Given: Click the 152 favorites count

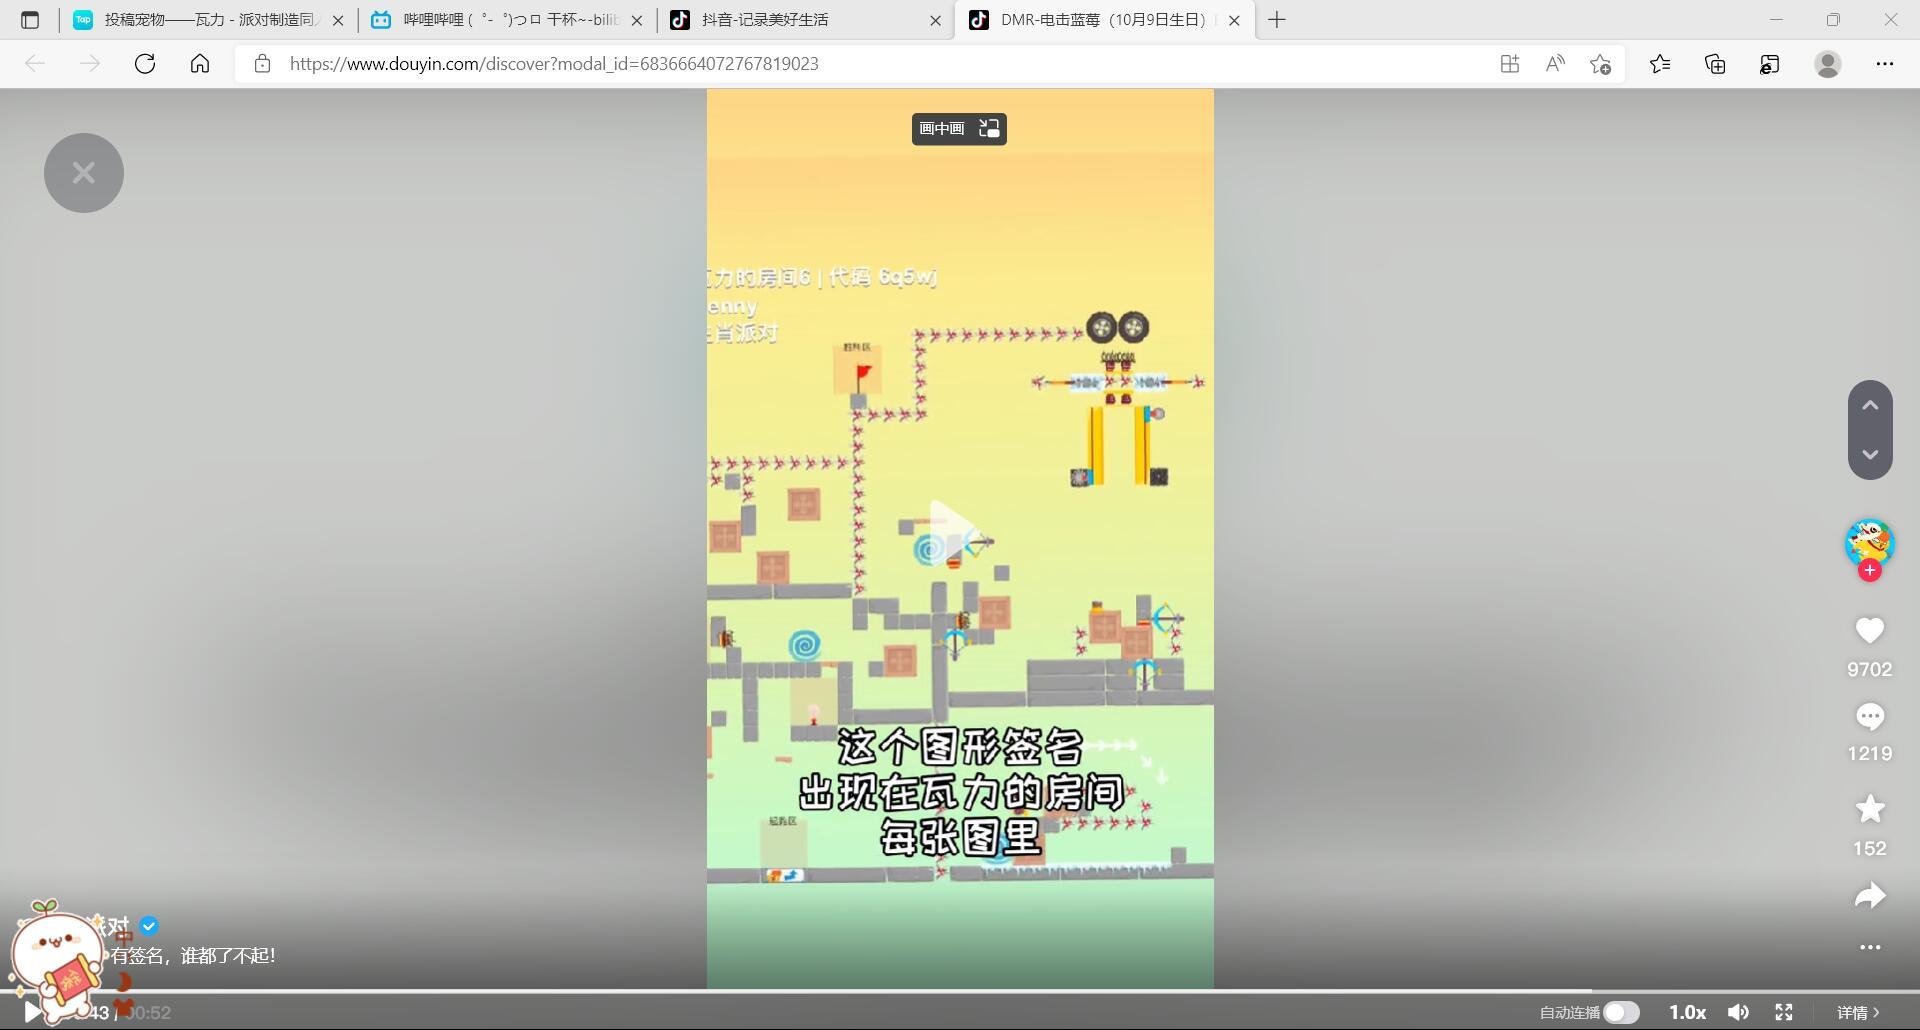Looking at the screenshot, I should tap(1870, 848).
